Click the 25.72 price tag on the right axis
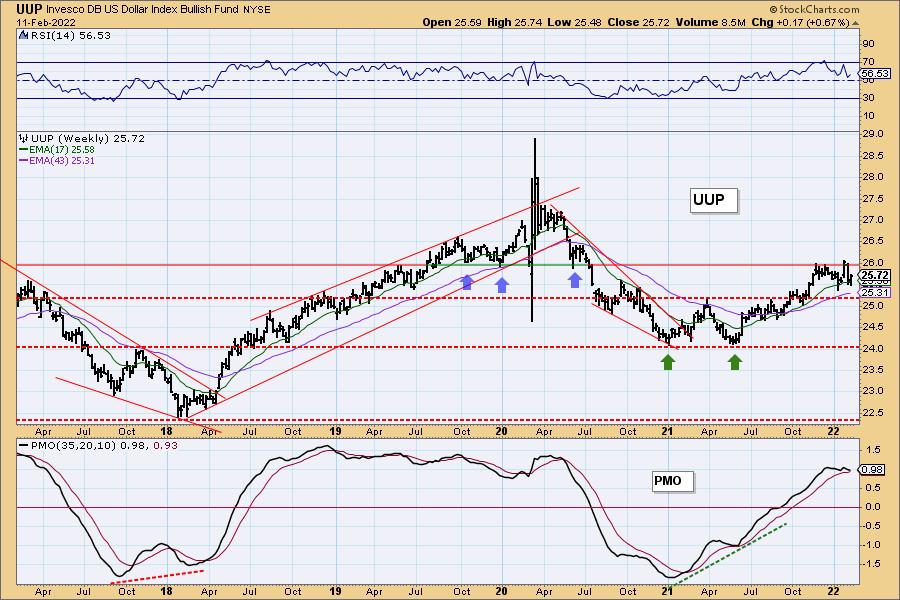900x600 pixels. coord(874,276)
